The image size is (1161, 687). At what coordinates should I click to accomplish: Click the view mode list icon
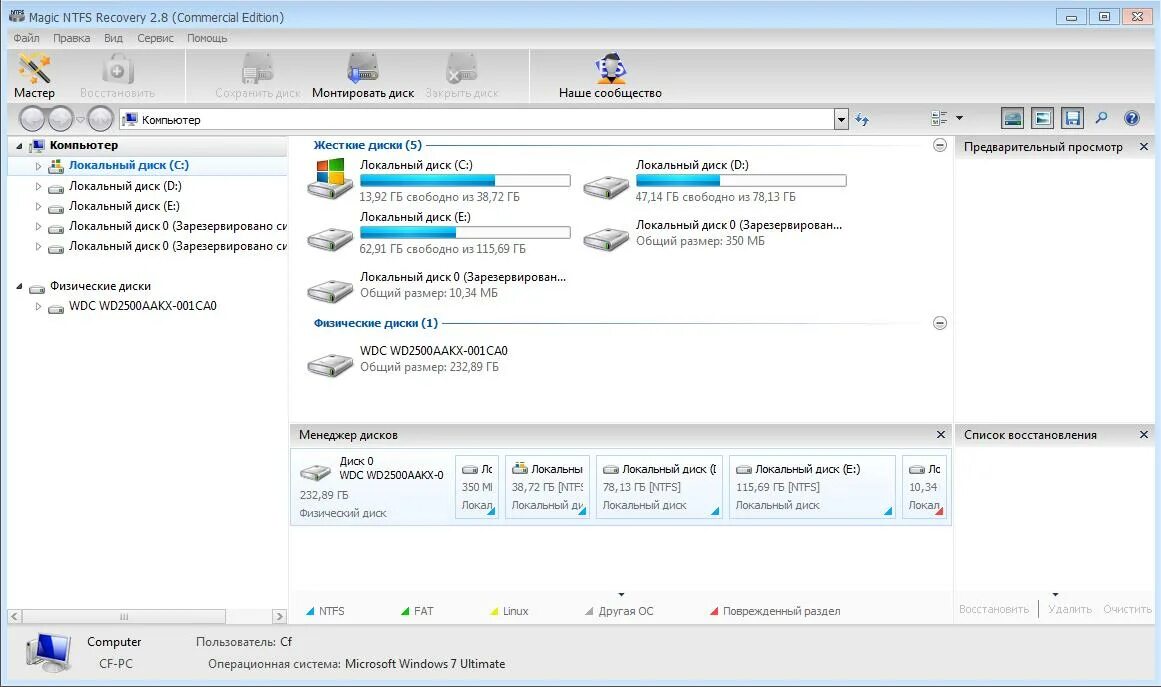939,118
